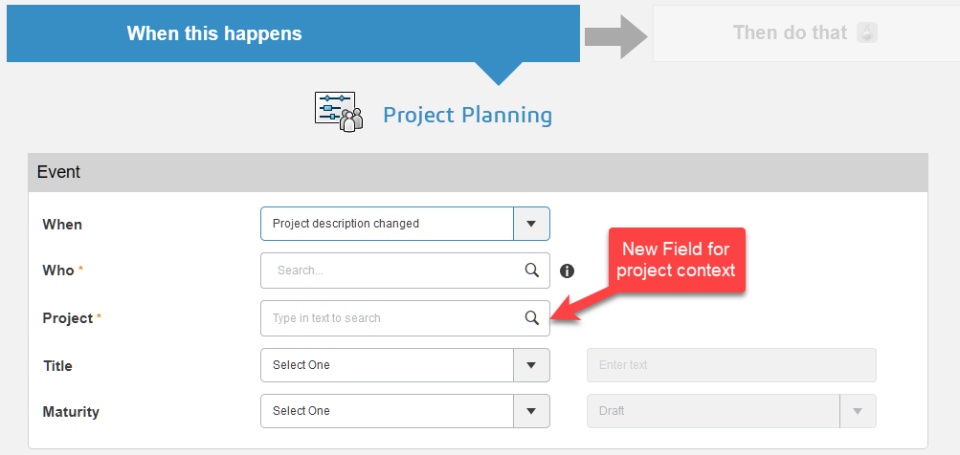Click the Draft dropdown arrow

(x=858, y=411)
